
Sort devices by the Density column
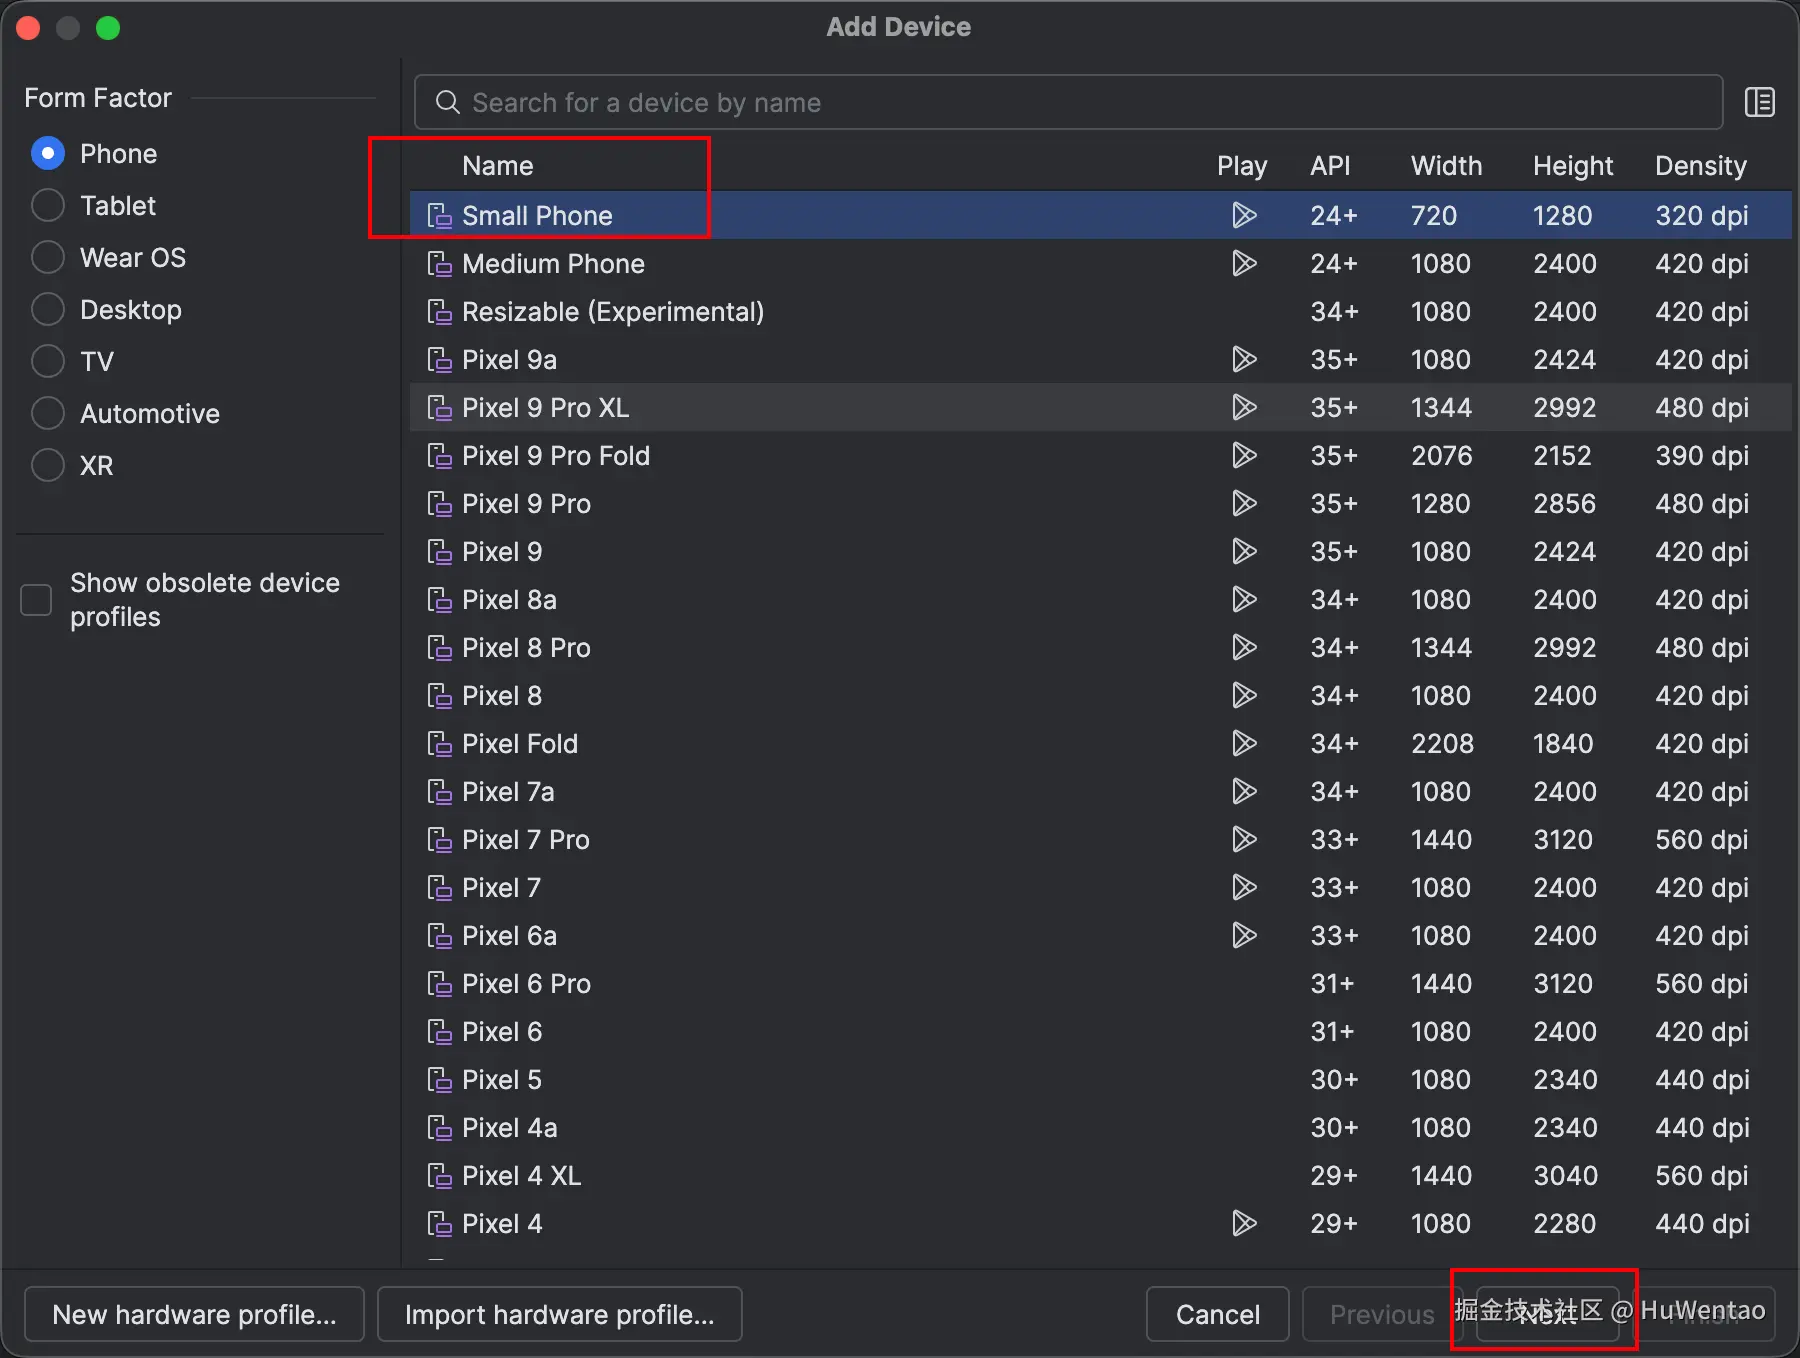click(x=1700, y=166)
